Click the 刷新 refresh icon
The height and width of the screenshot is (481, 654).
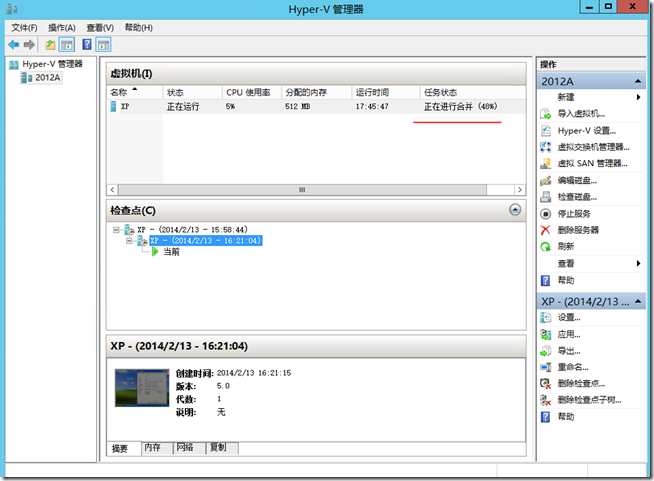click(x=546, y=247)
